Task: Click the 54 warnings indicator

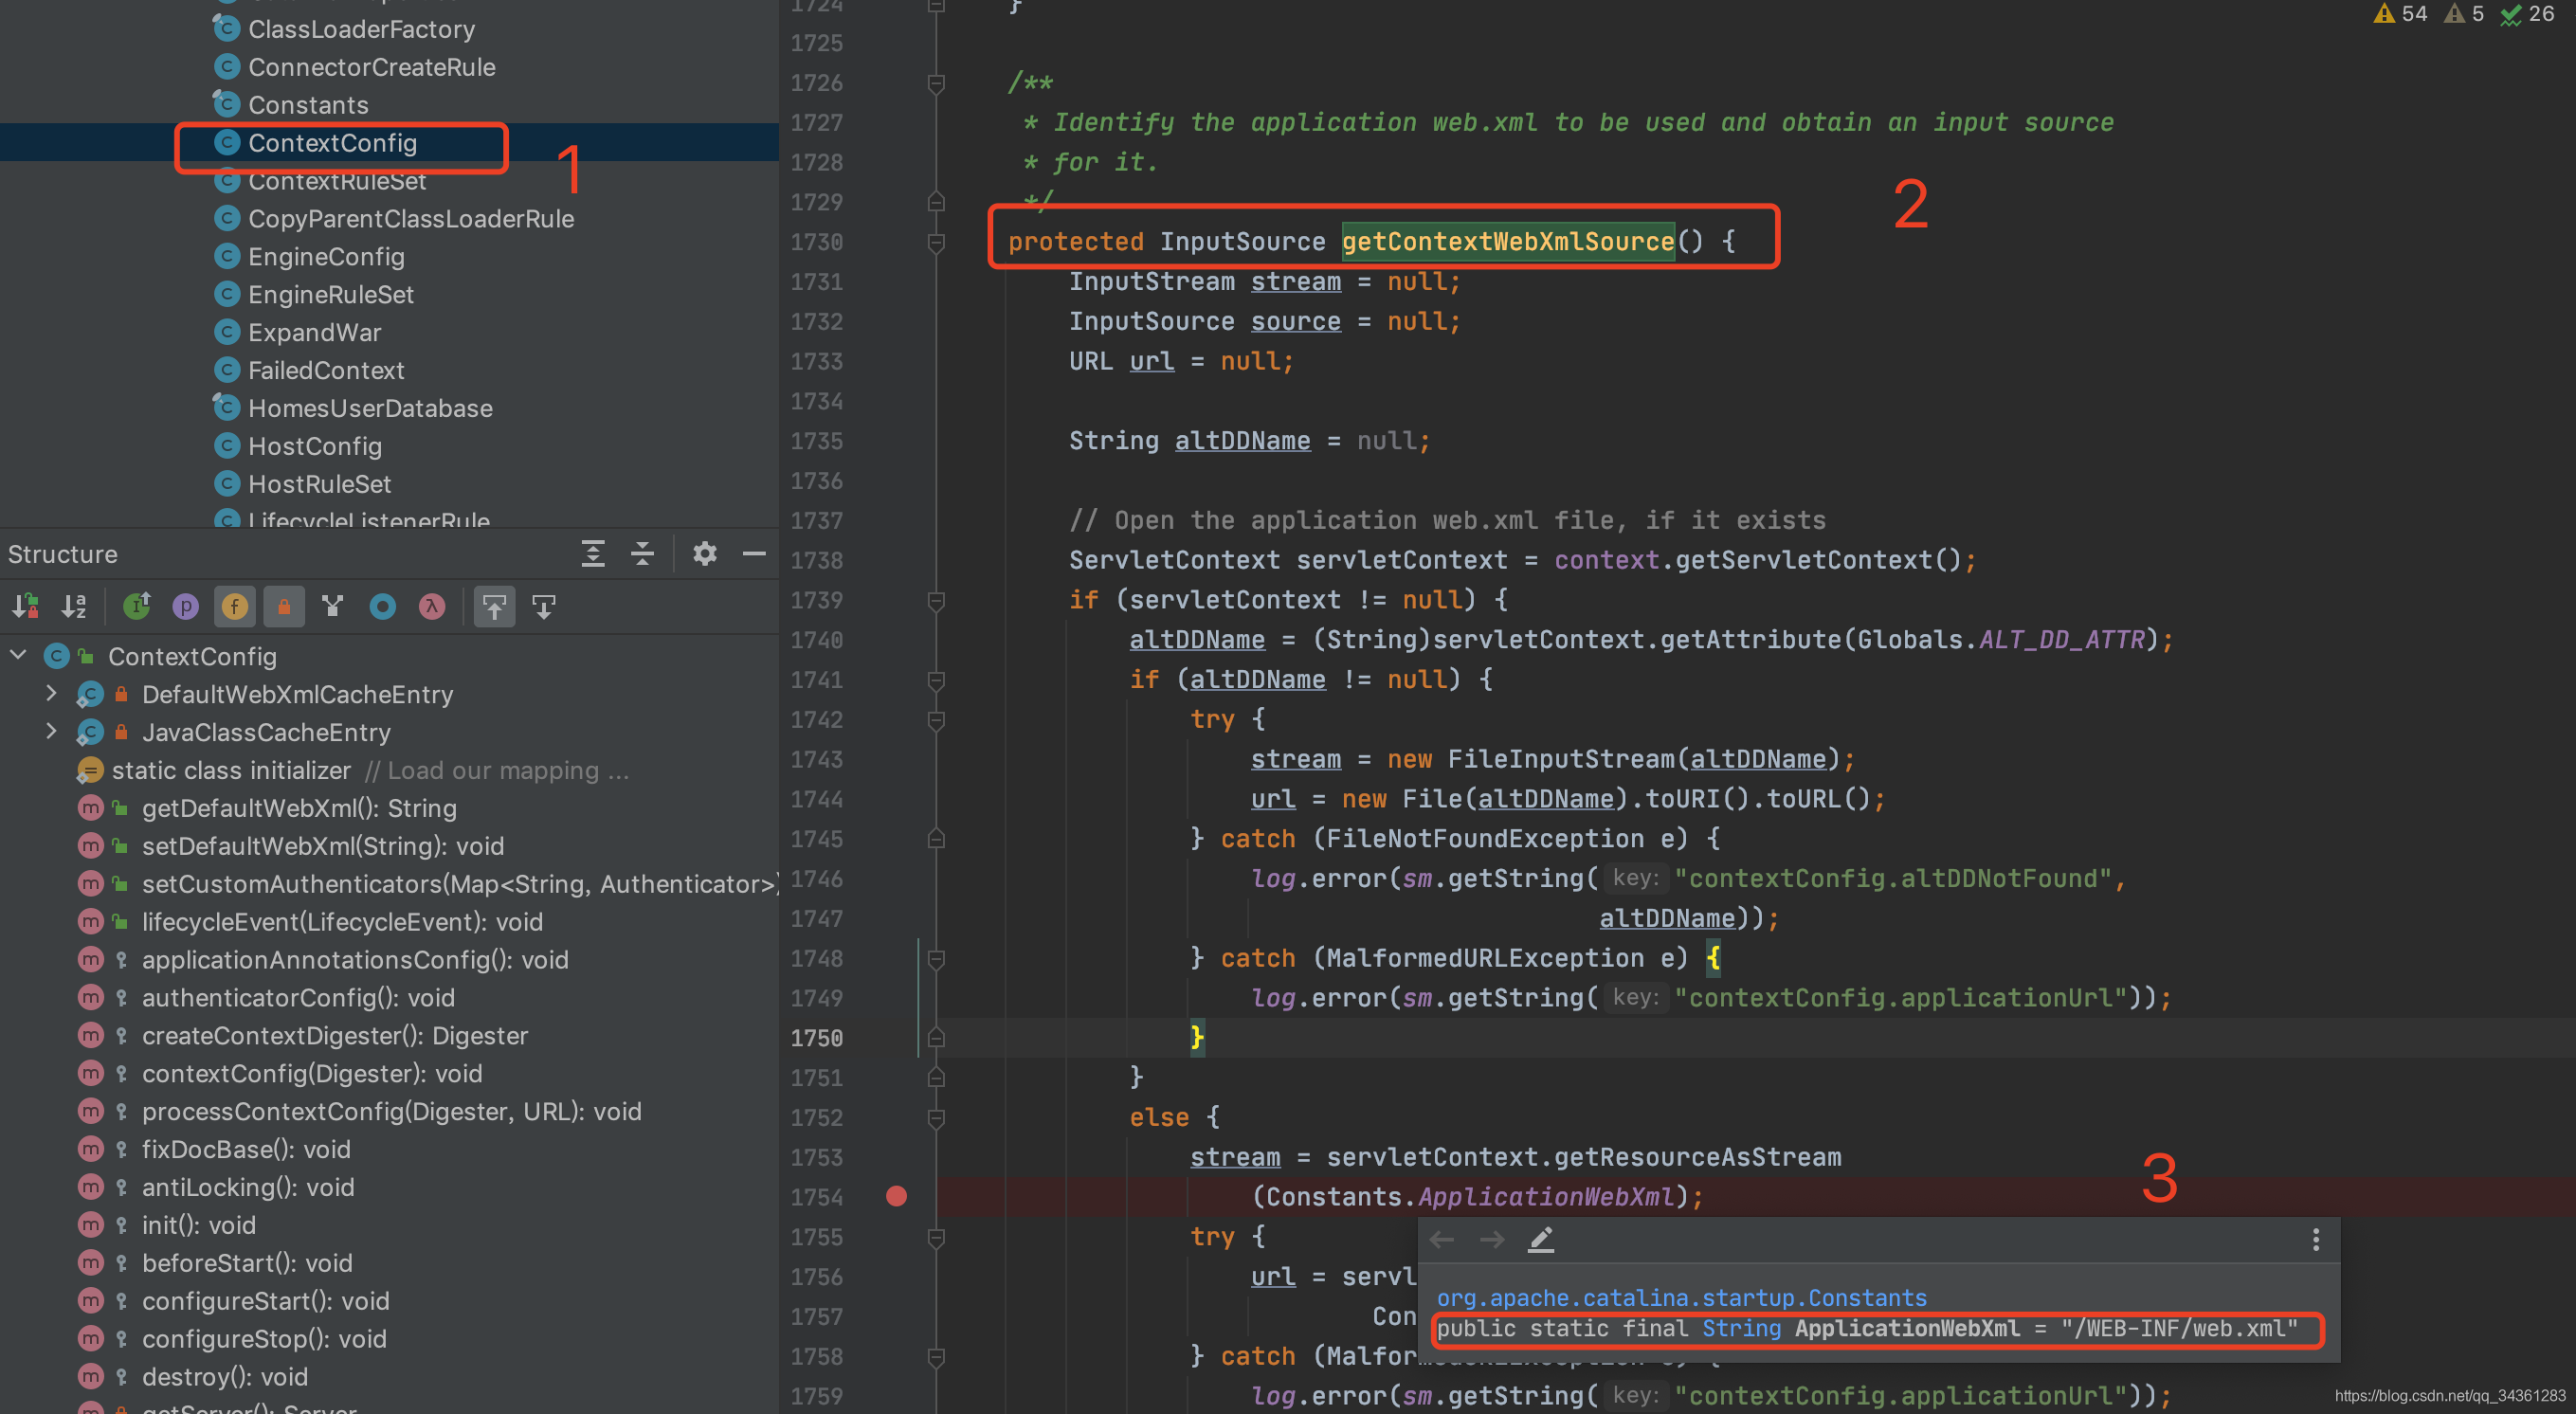Action: 2401,14
